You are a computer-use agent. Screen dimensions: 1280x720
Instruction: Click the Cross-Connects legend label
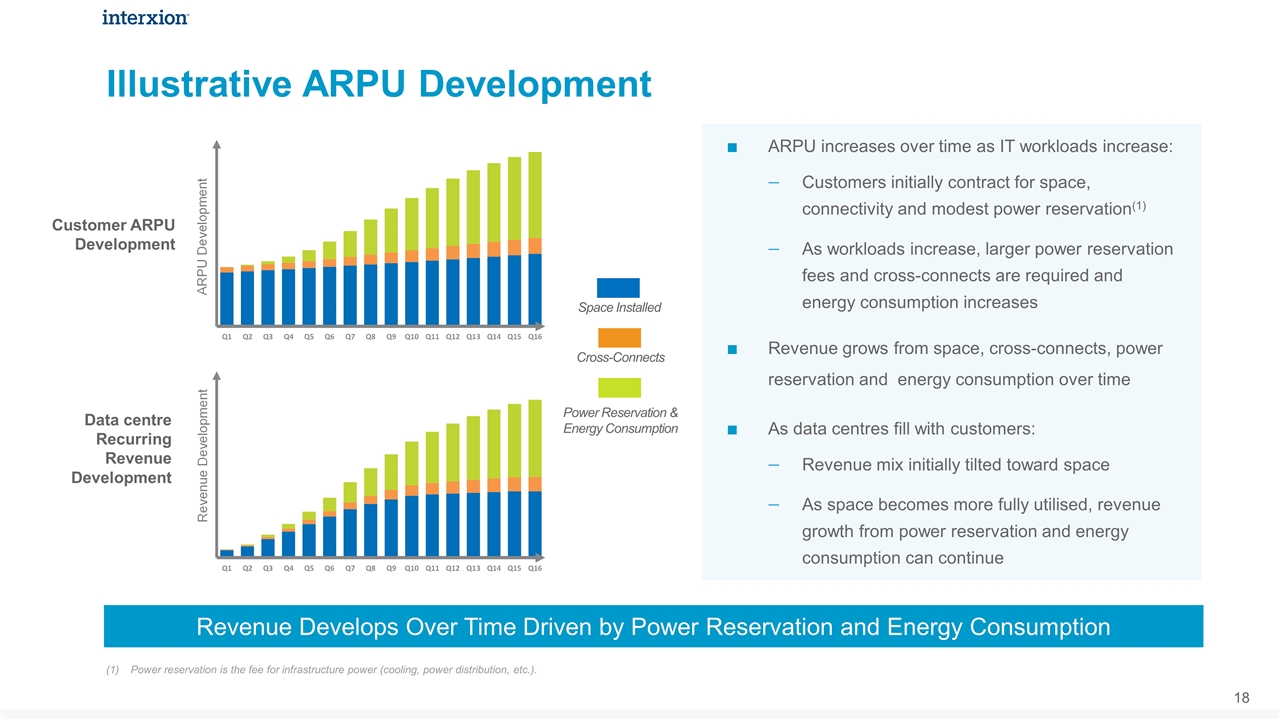[621, 358]
